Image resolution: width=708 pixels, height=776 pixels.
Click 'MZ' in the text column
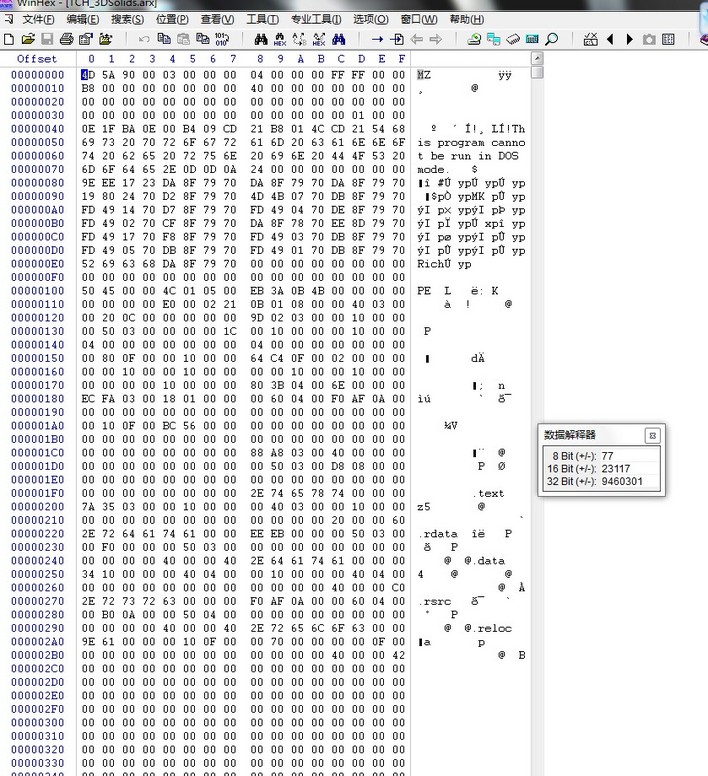click(x=424, y=75)
